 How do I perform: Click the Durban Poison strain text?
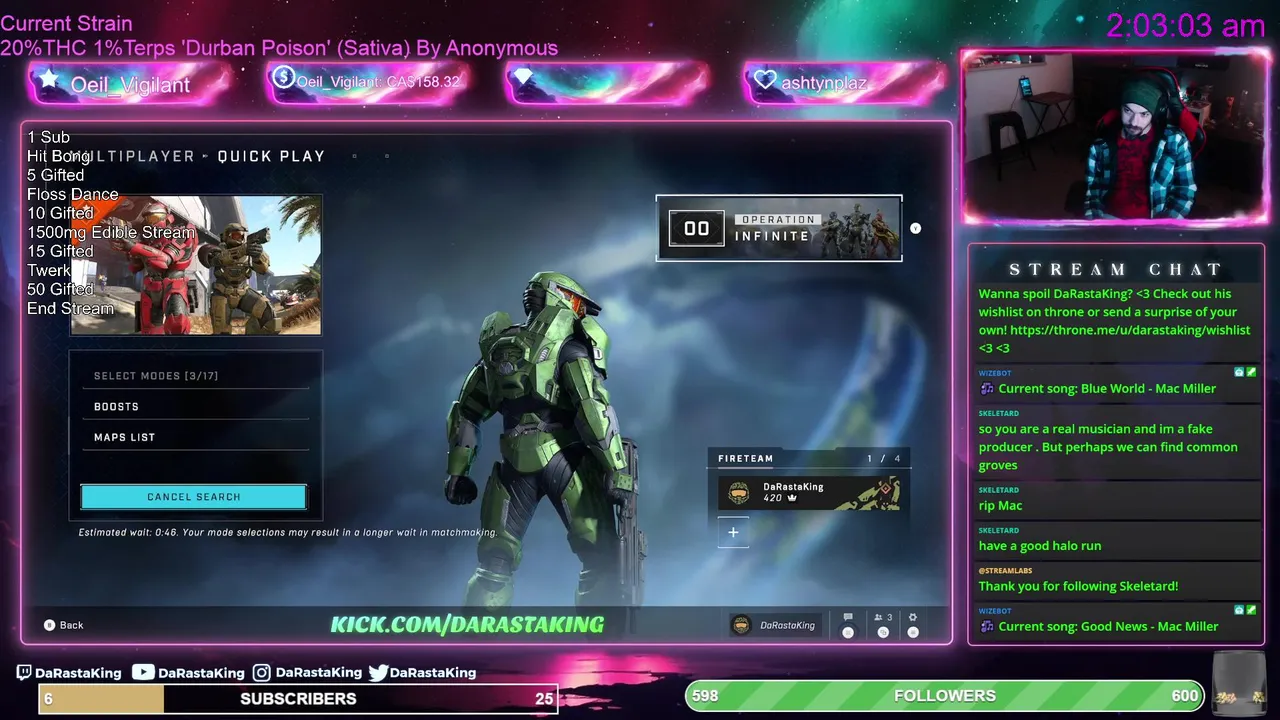pos(279,48)
